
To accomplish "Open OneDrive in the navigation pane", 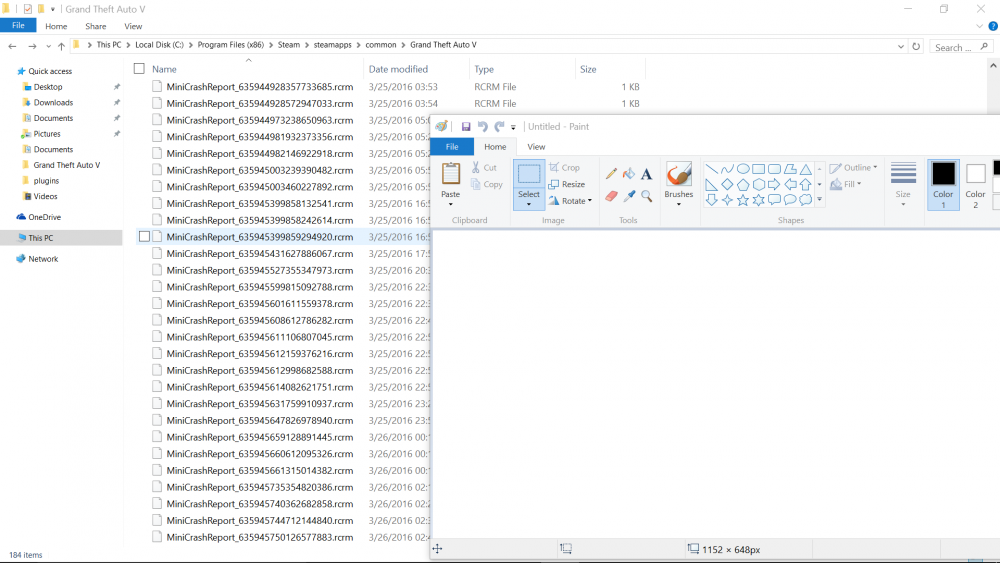I will (x=45, y=217).
